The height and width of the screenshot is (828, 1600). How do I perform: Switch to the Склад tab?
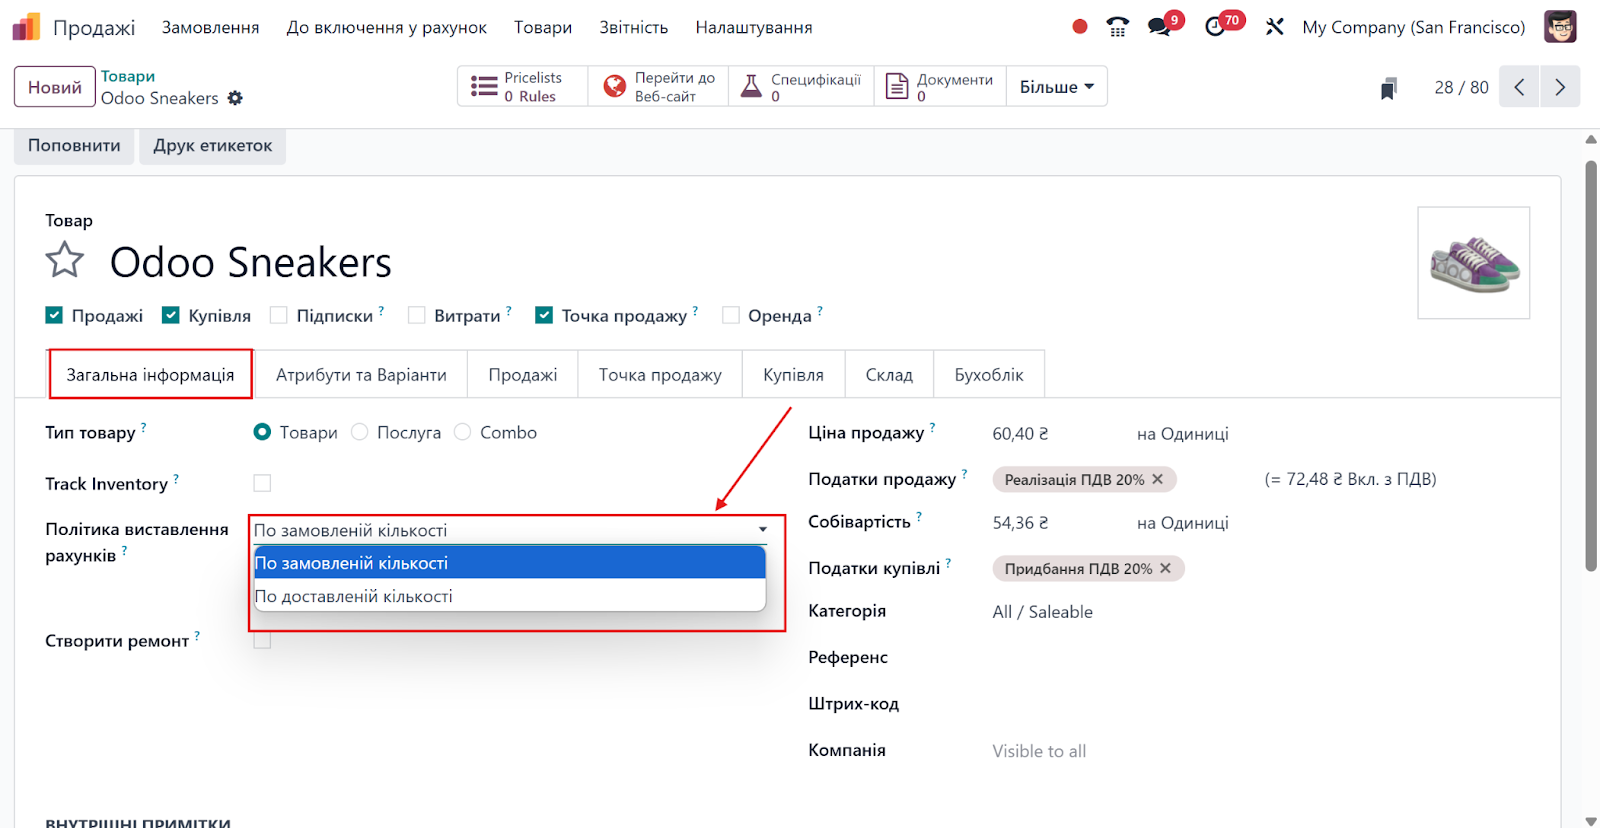coord(889,375)
